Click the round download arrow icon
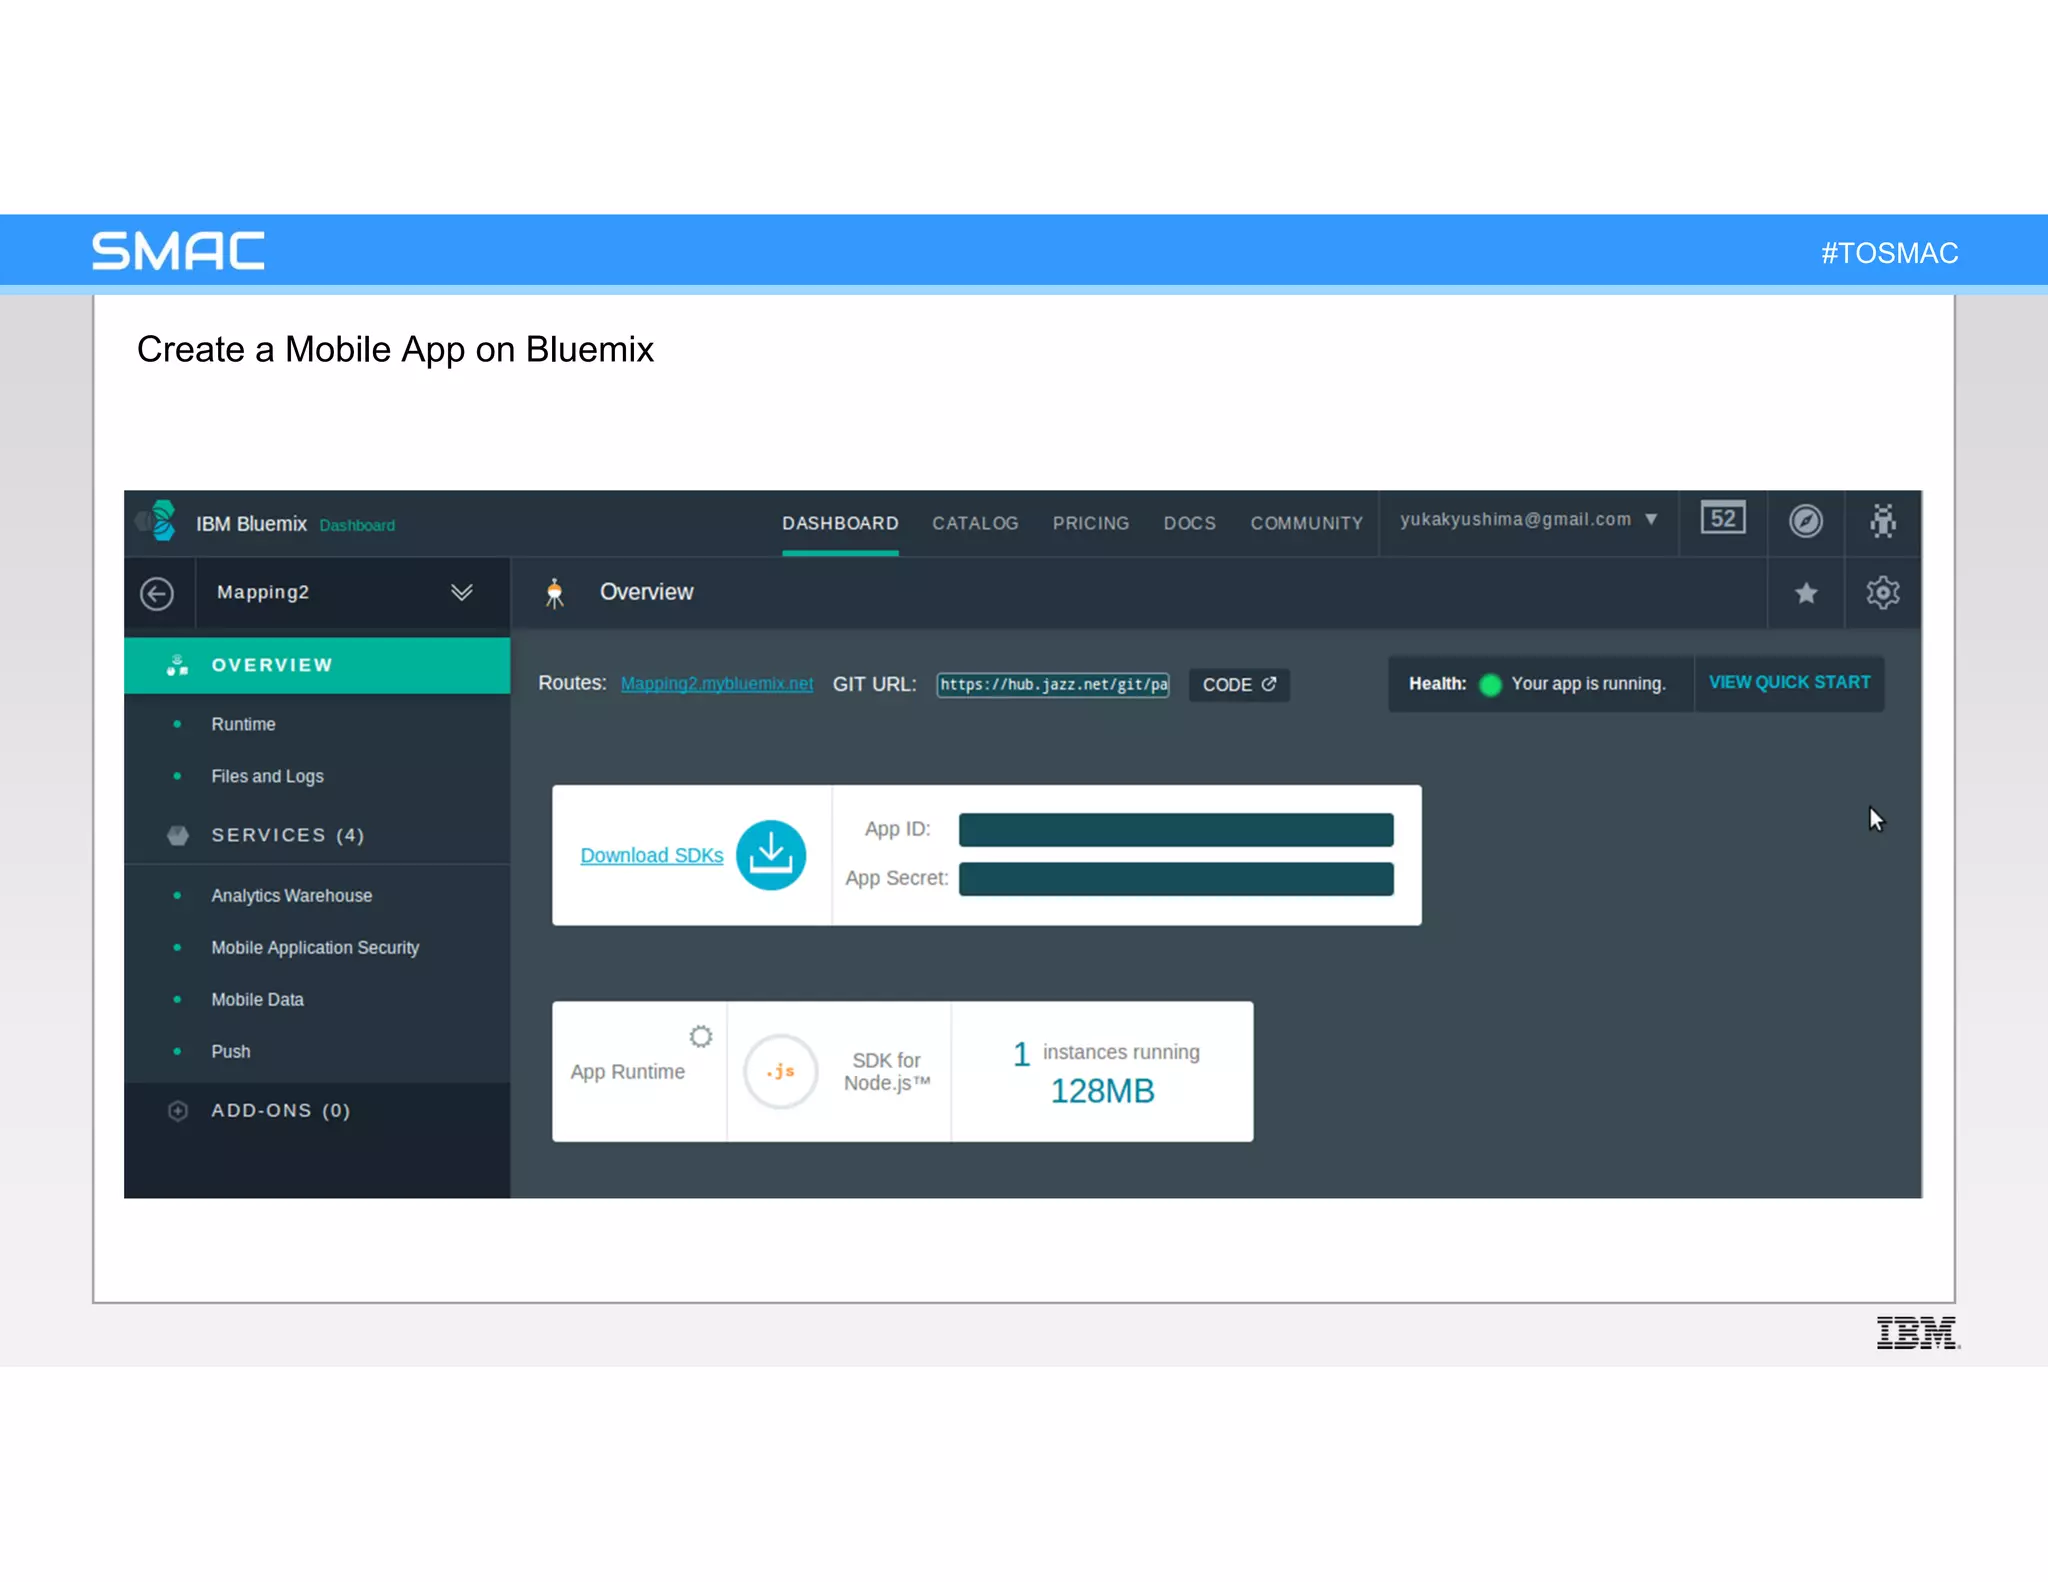 (x=771, y=855)
